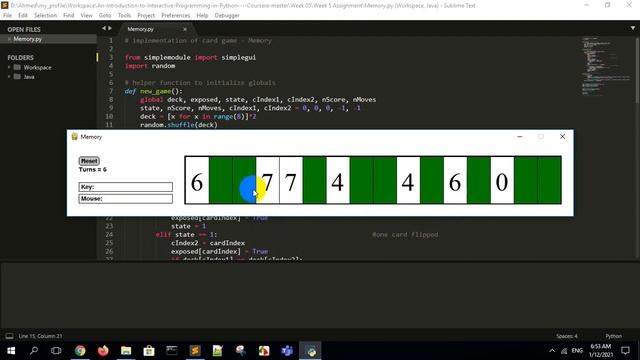Launch Google Chrome from taskbar
Viewport: 640px width, 360px height.
click(x=80, y=351)
